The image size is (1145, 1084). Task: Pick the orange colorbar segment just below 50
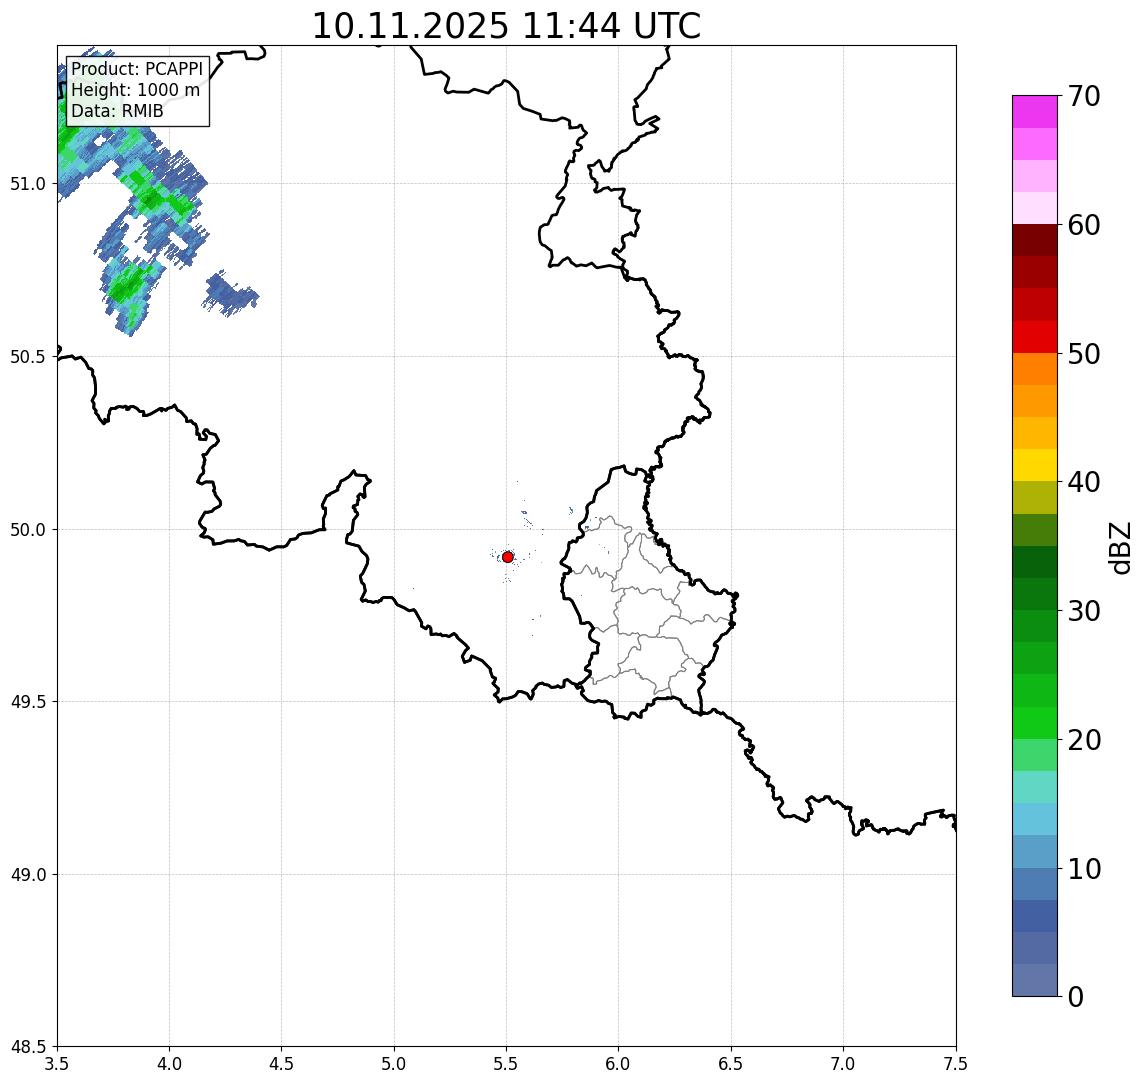click(1035, 369)
